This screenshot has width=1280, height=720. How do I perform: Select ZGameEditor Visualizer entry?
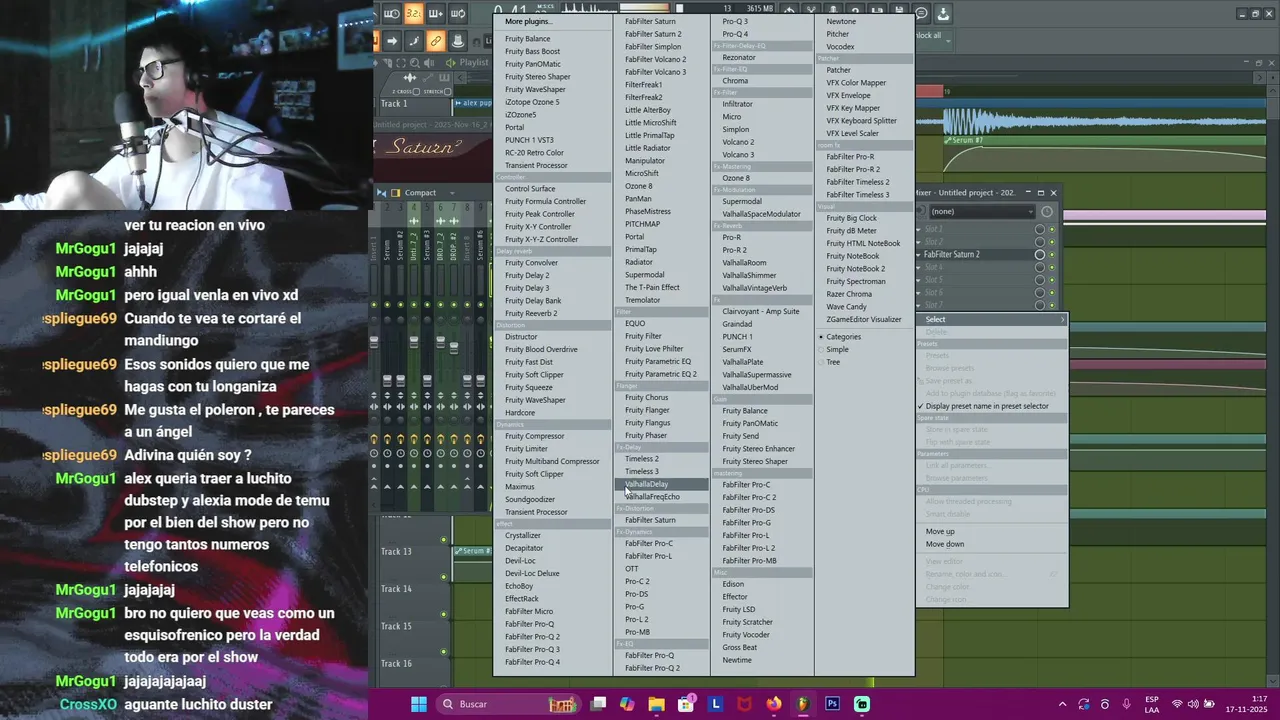pyautogui.click(x=864, y=319)
